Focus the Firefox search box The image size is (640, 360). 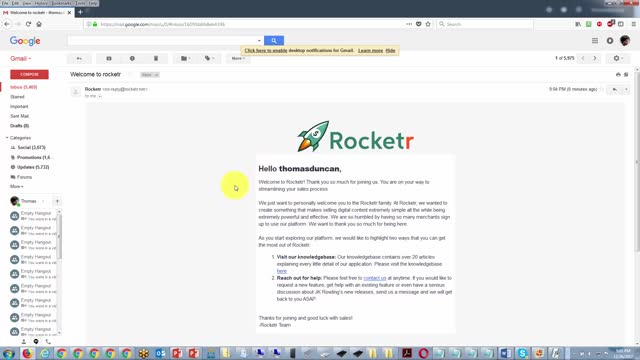pyautogui.click(x=484, y=24)
